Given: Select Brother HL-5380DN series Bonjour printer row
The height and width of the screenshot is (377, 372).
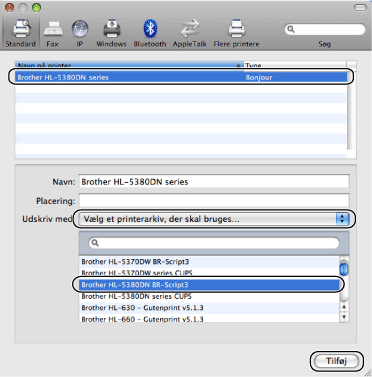Looking at the screenshot, I should coord(181,77).
